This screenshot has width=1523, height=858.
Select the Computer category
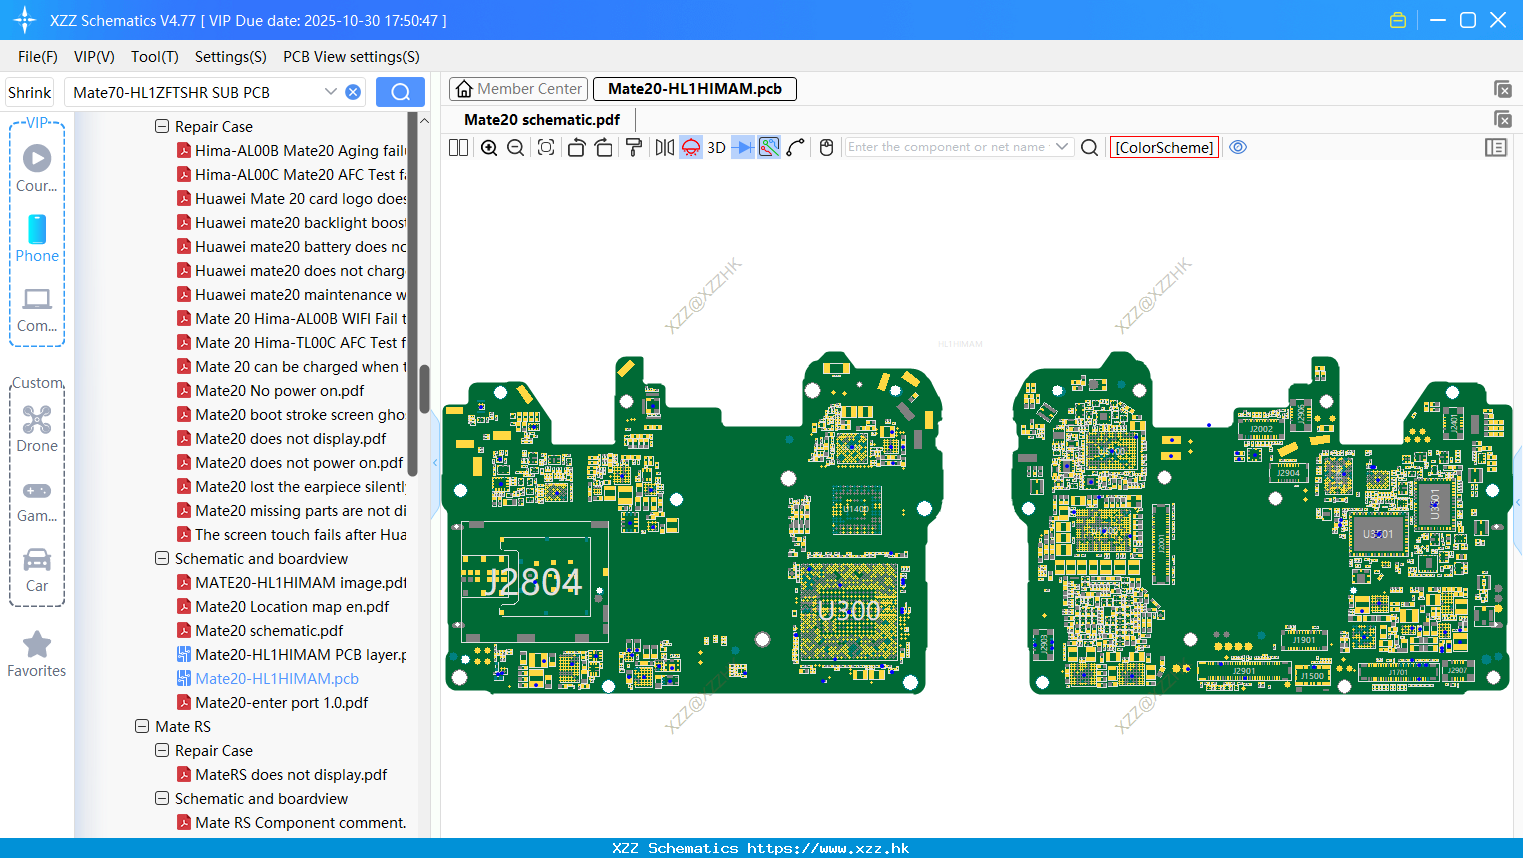click(37, 310)
